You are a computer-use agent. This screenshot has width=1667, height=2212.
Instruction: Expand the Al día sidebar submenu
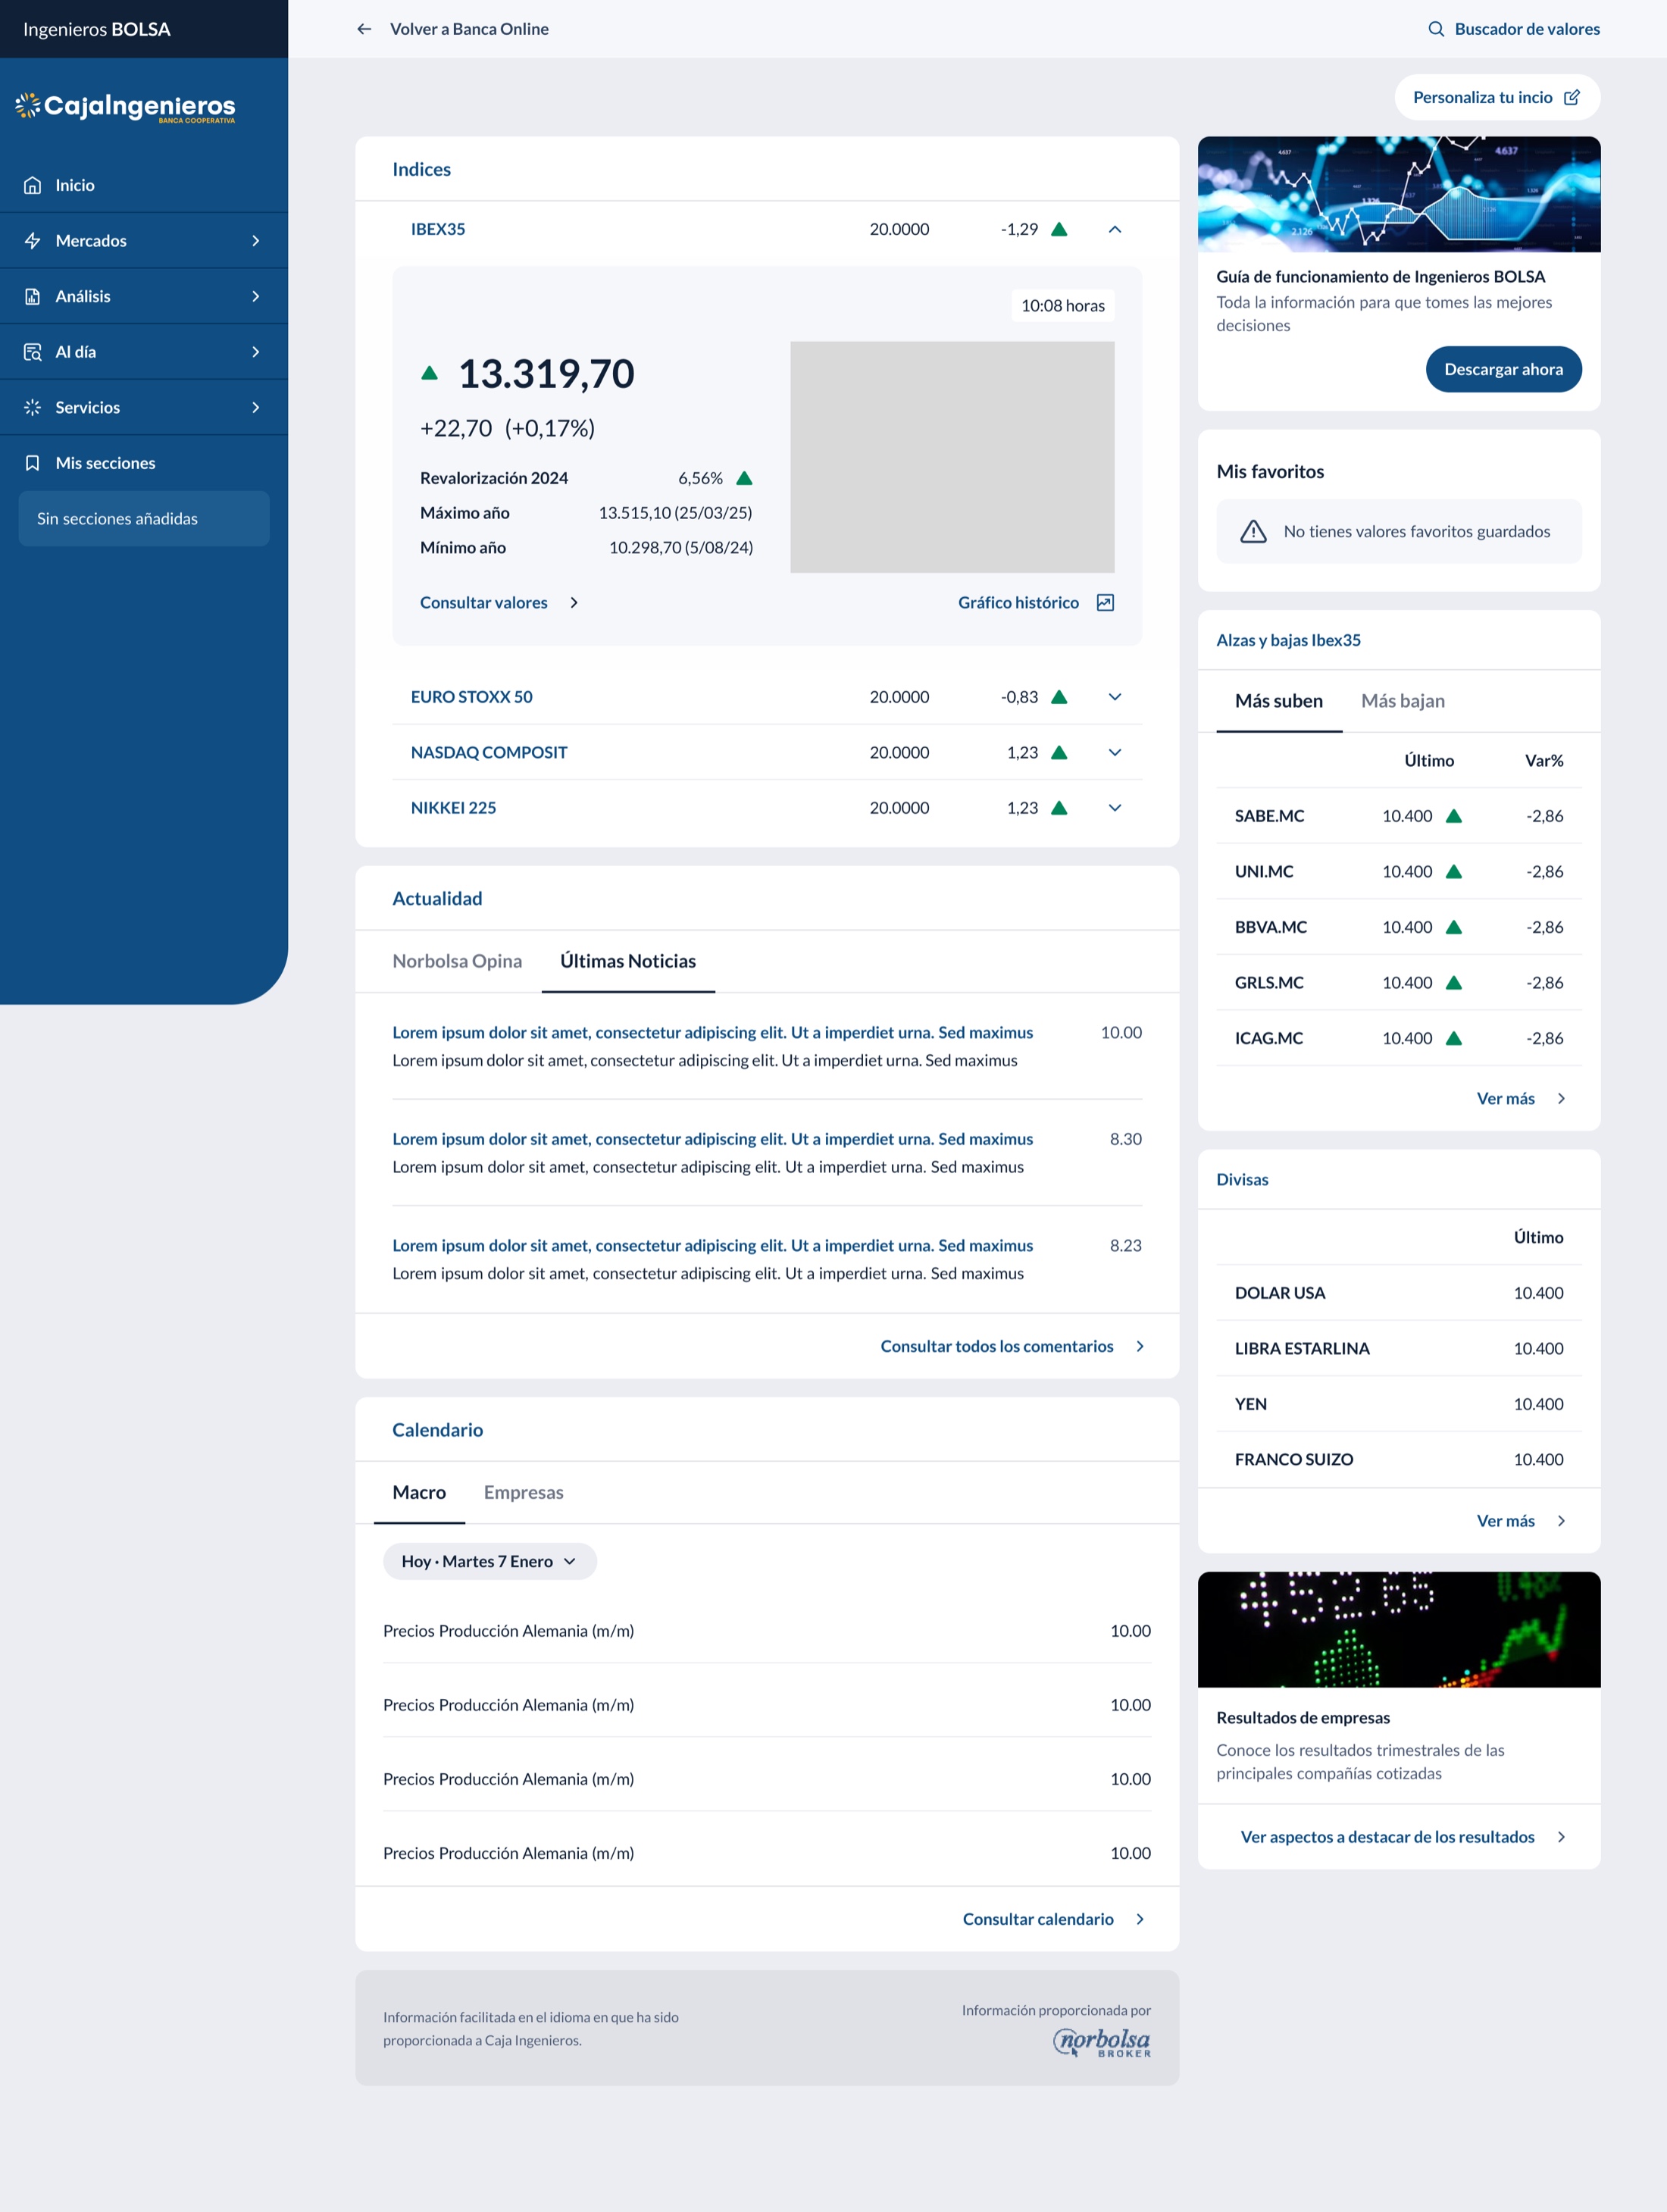[x=256, y=352]
